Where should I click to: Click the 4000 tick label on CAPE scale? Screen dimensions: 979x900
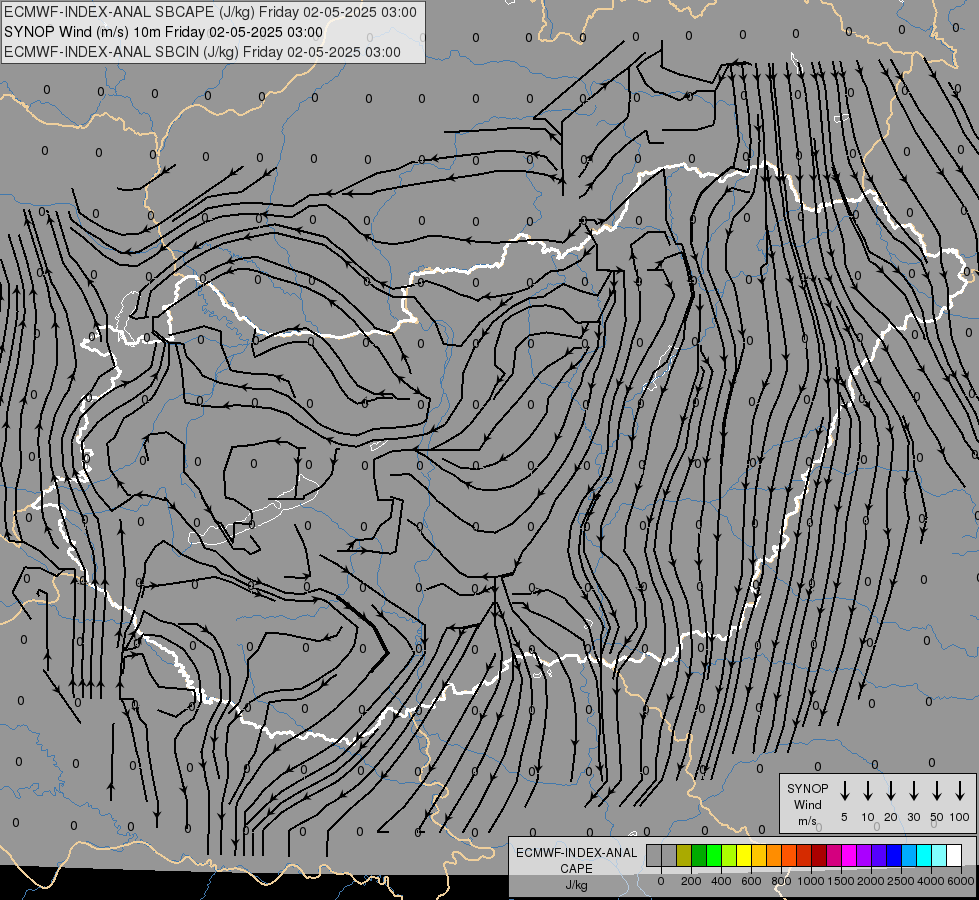[x=931, y=881]
